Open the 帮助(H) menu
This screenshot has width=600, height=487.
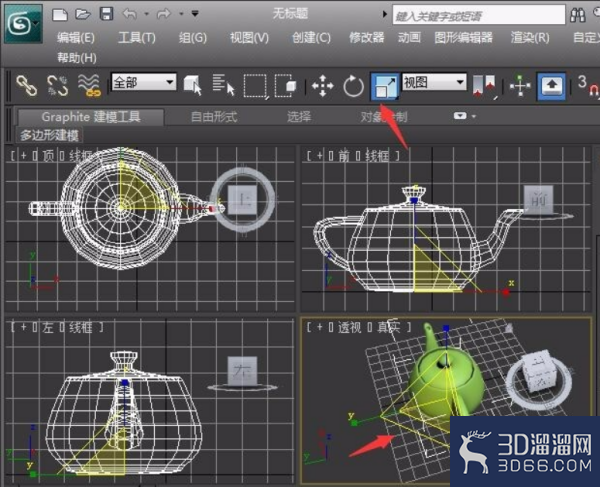77,58
